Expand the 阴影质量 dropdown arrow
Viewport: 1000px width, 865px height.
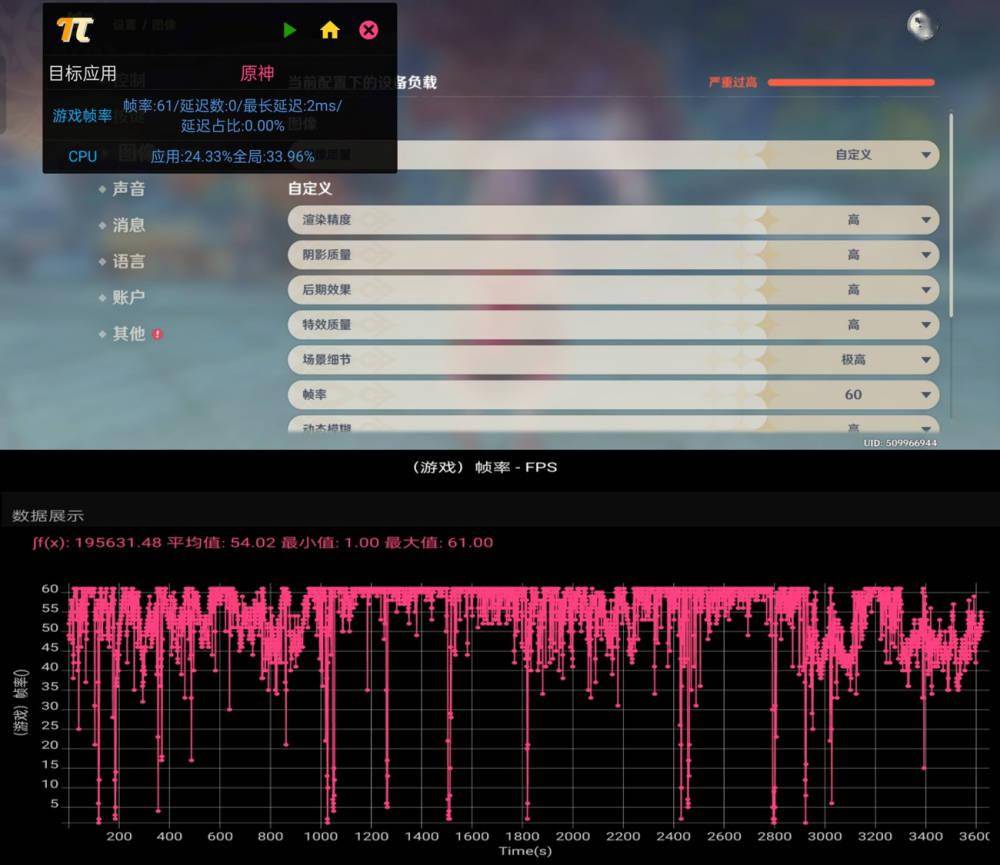click(x=926, y=255)
